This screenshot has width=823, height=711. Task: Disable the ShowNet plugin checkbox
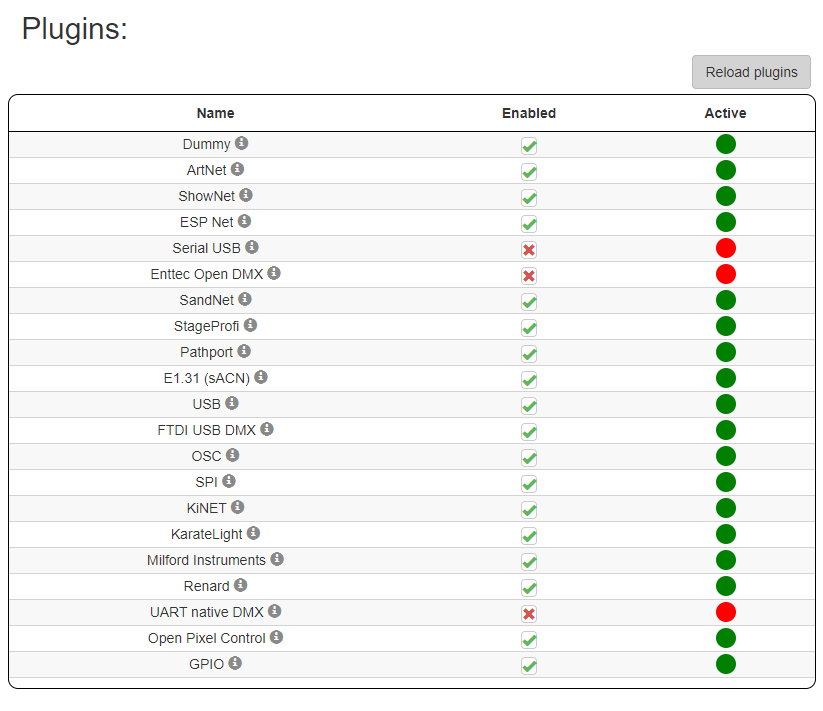click(529, 198)
